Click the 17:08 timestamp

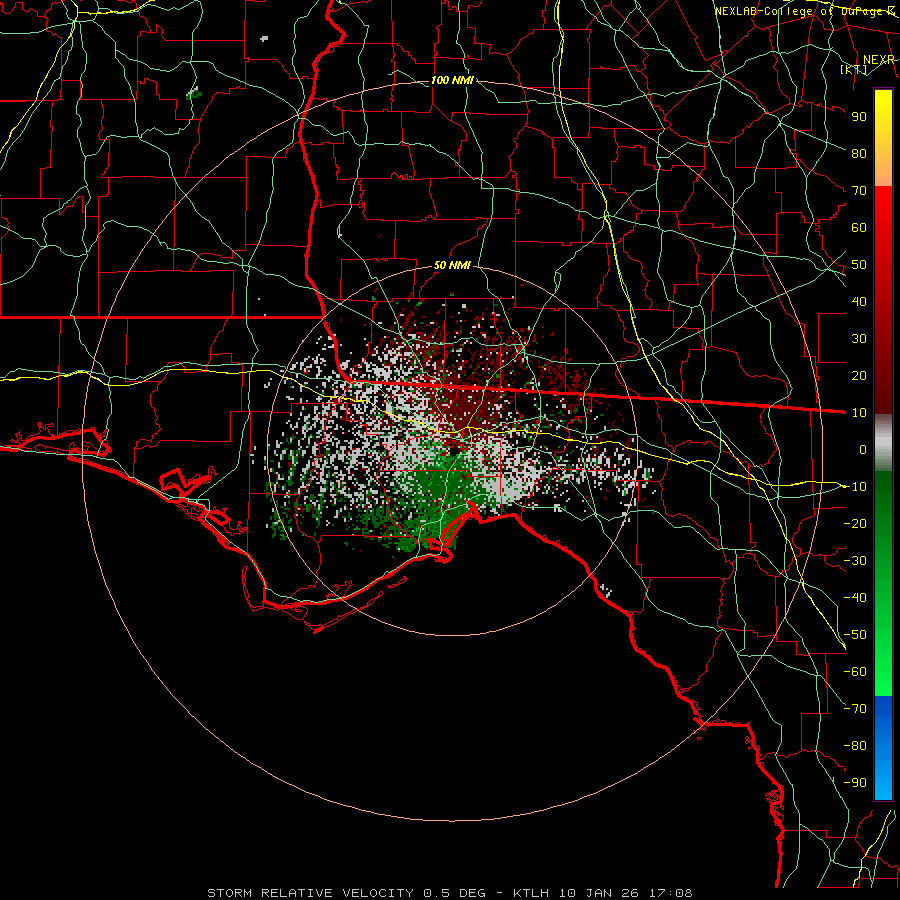point(670,893)
